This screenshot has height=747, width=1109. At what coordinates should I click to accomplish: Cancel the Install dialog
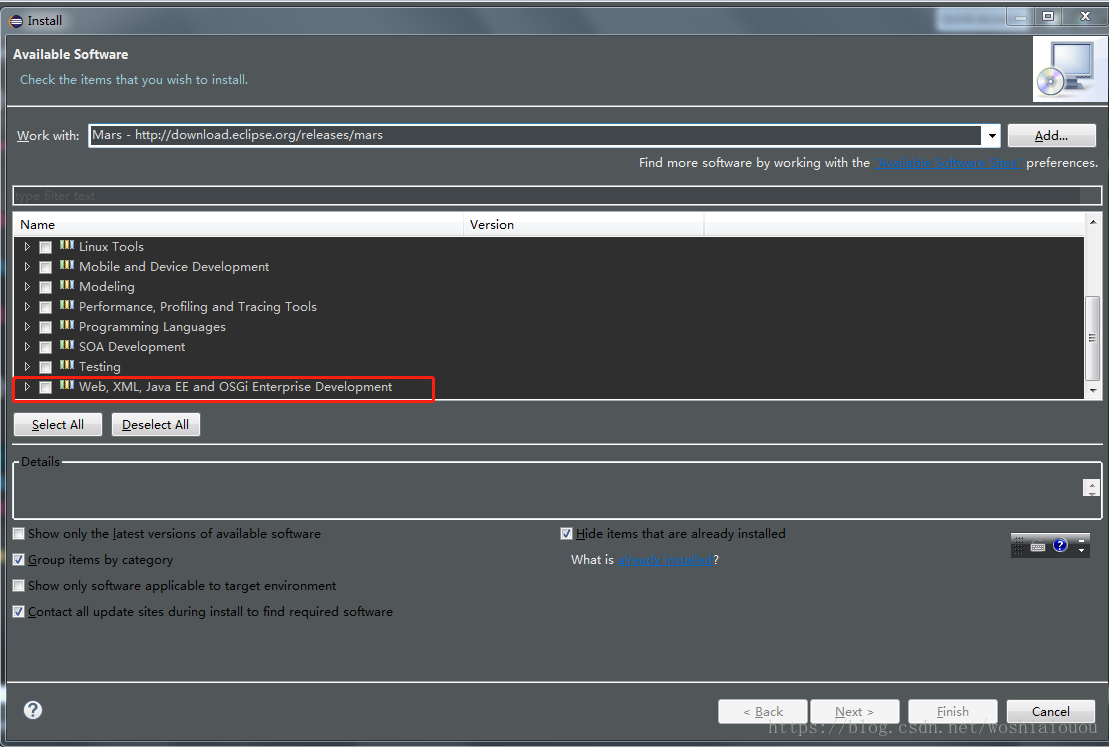click(x=1050, y=711)
